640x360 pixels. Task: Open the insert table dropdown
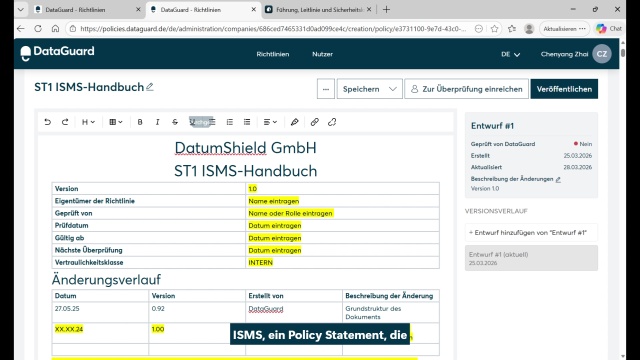tap(116, 122)
